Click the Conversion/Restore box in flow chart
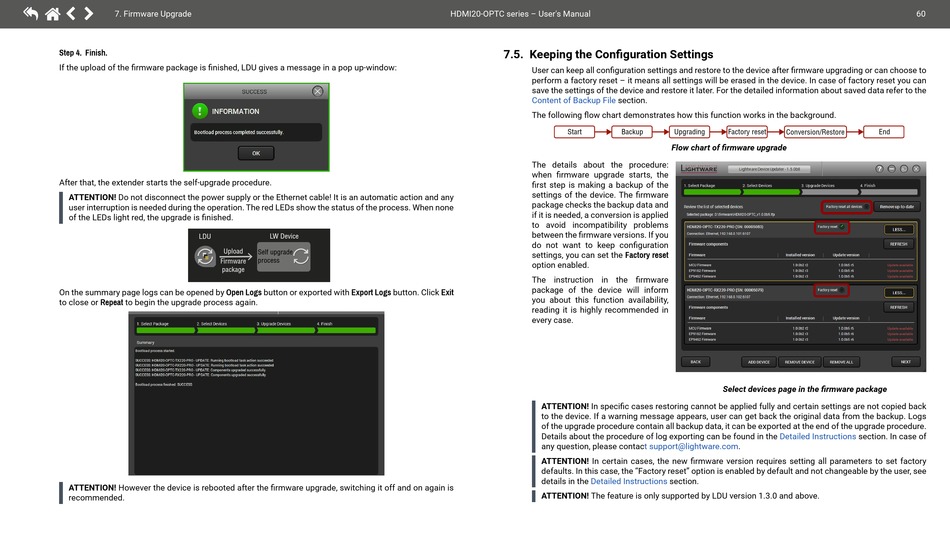The width and height of the screenshot is (950, 533). (815, 132)
